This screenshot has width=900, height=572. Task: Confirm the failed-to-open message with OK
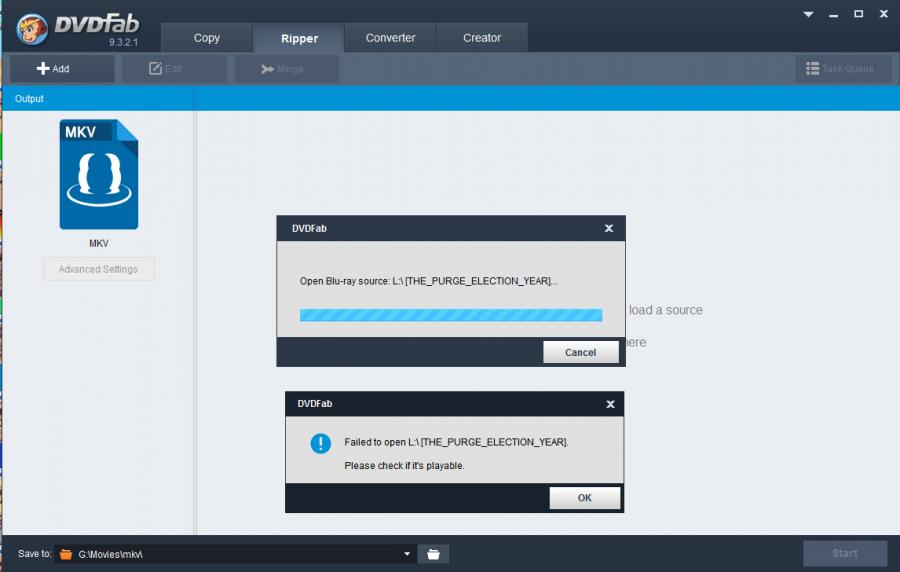coord(584,498)
